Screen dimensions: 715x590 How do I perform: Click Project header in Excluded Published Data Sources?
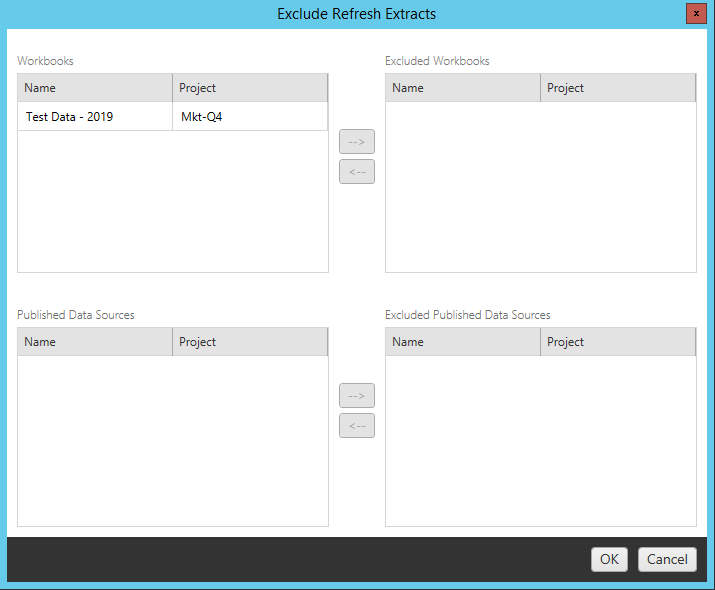tap(618, 342)
